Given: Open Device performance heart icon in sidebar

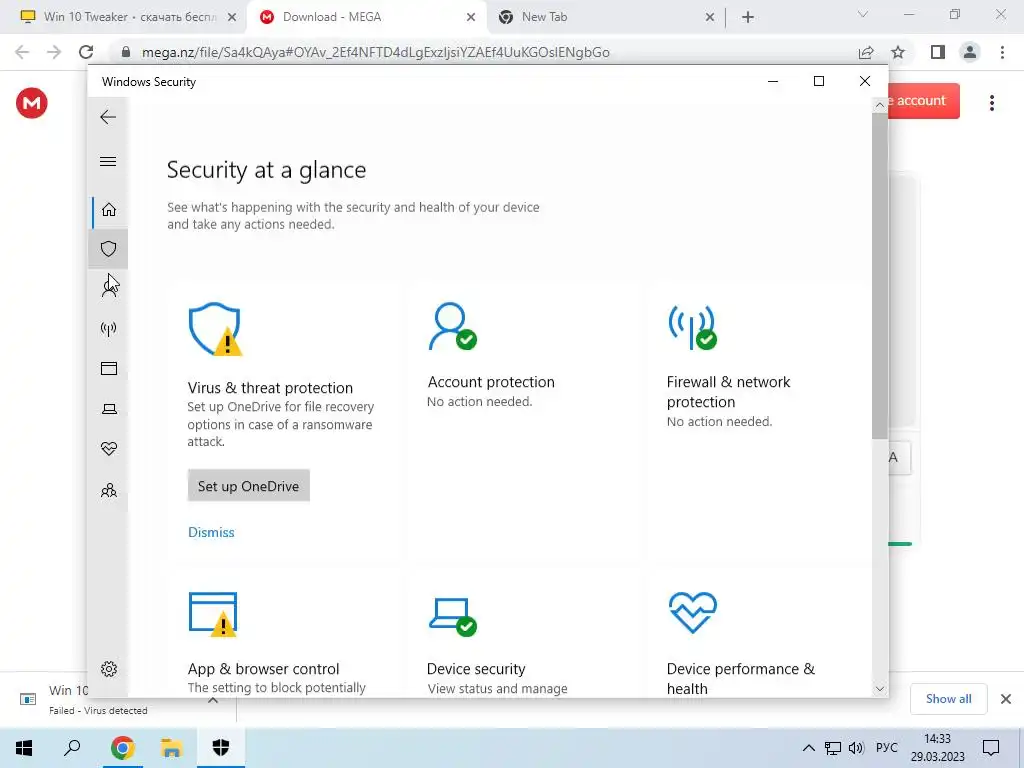Looking at the screenshot, I should pyautogui.click(x=108, y=449).
